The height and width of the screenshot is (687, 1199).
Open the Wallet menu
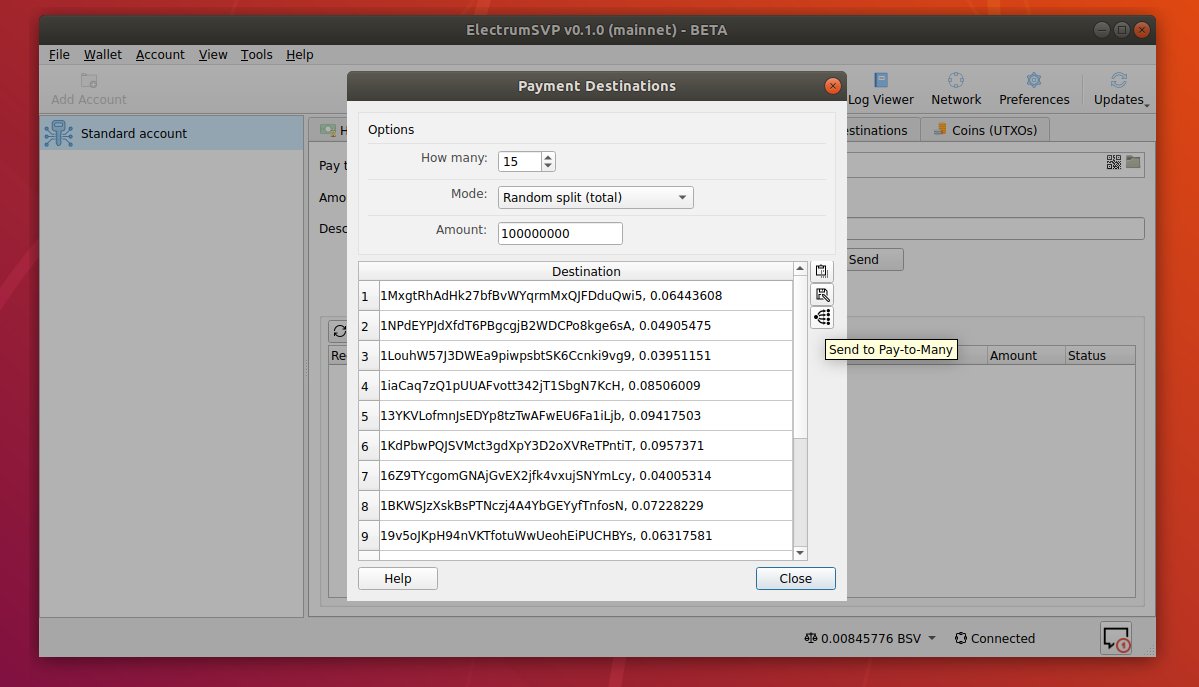point(102,54)
